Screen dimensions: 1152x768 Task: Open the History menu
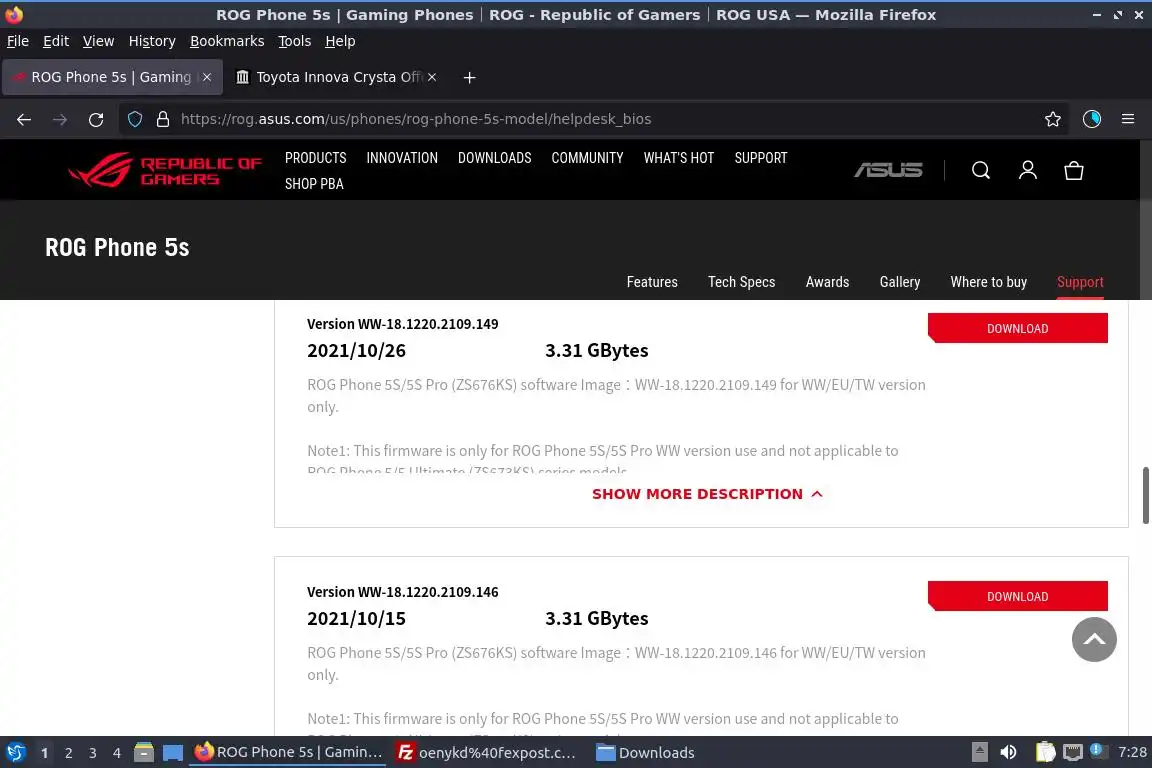pos(152,41)
